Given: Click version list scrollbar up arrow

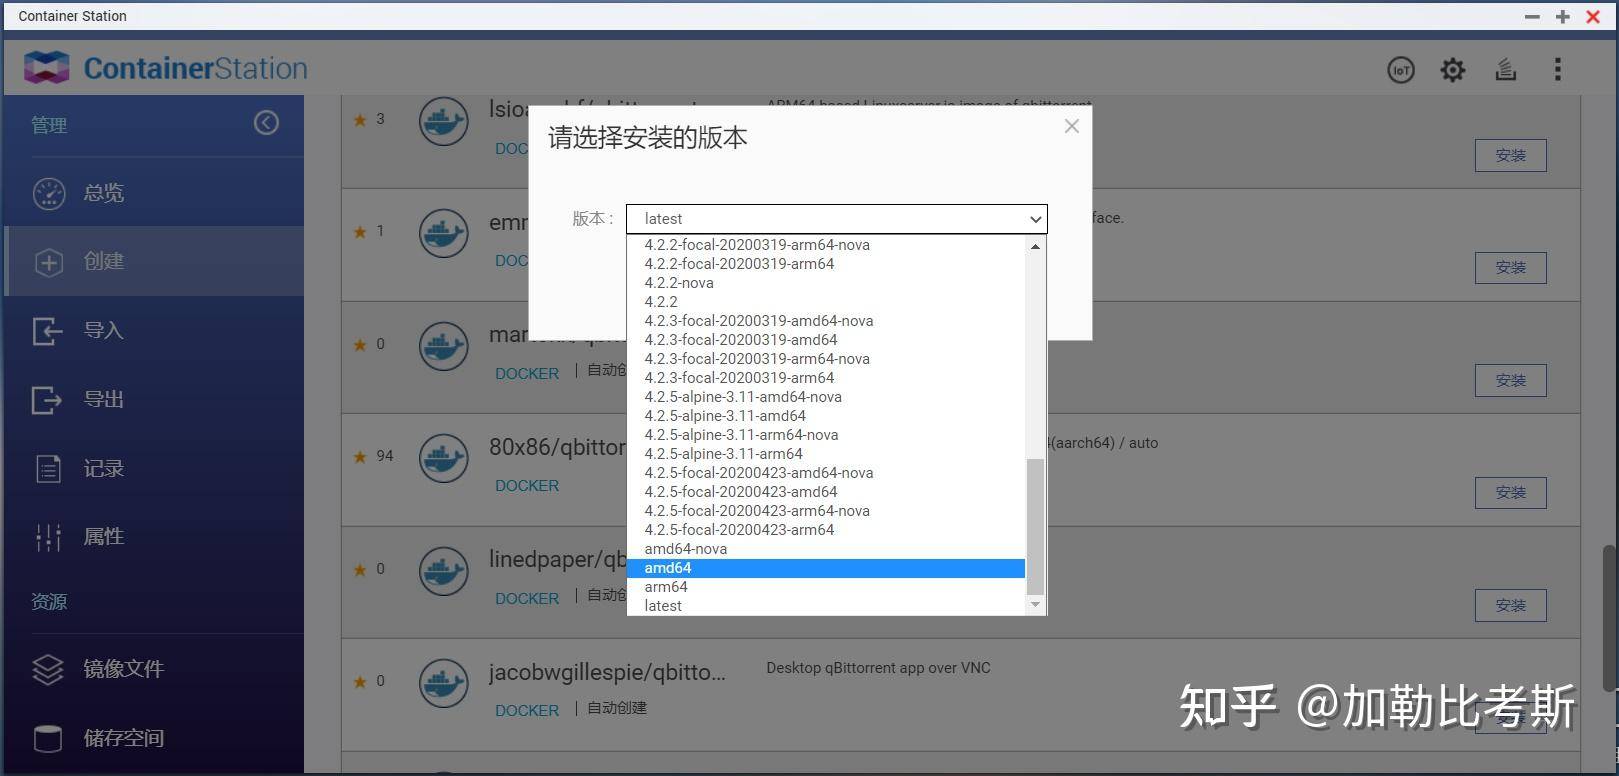Looking at the screenshot, I should (1036, 246).
